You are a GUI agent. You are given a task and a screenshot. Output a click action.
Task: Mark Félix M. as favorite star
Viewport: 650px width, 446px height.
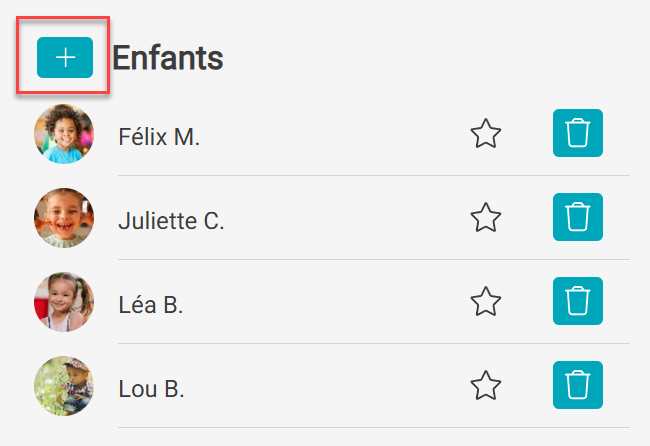(486, 133)
